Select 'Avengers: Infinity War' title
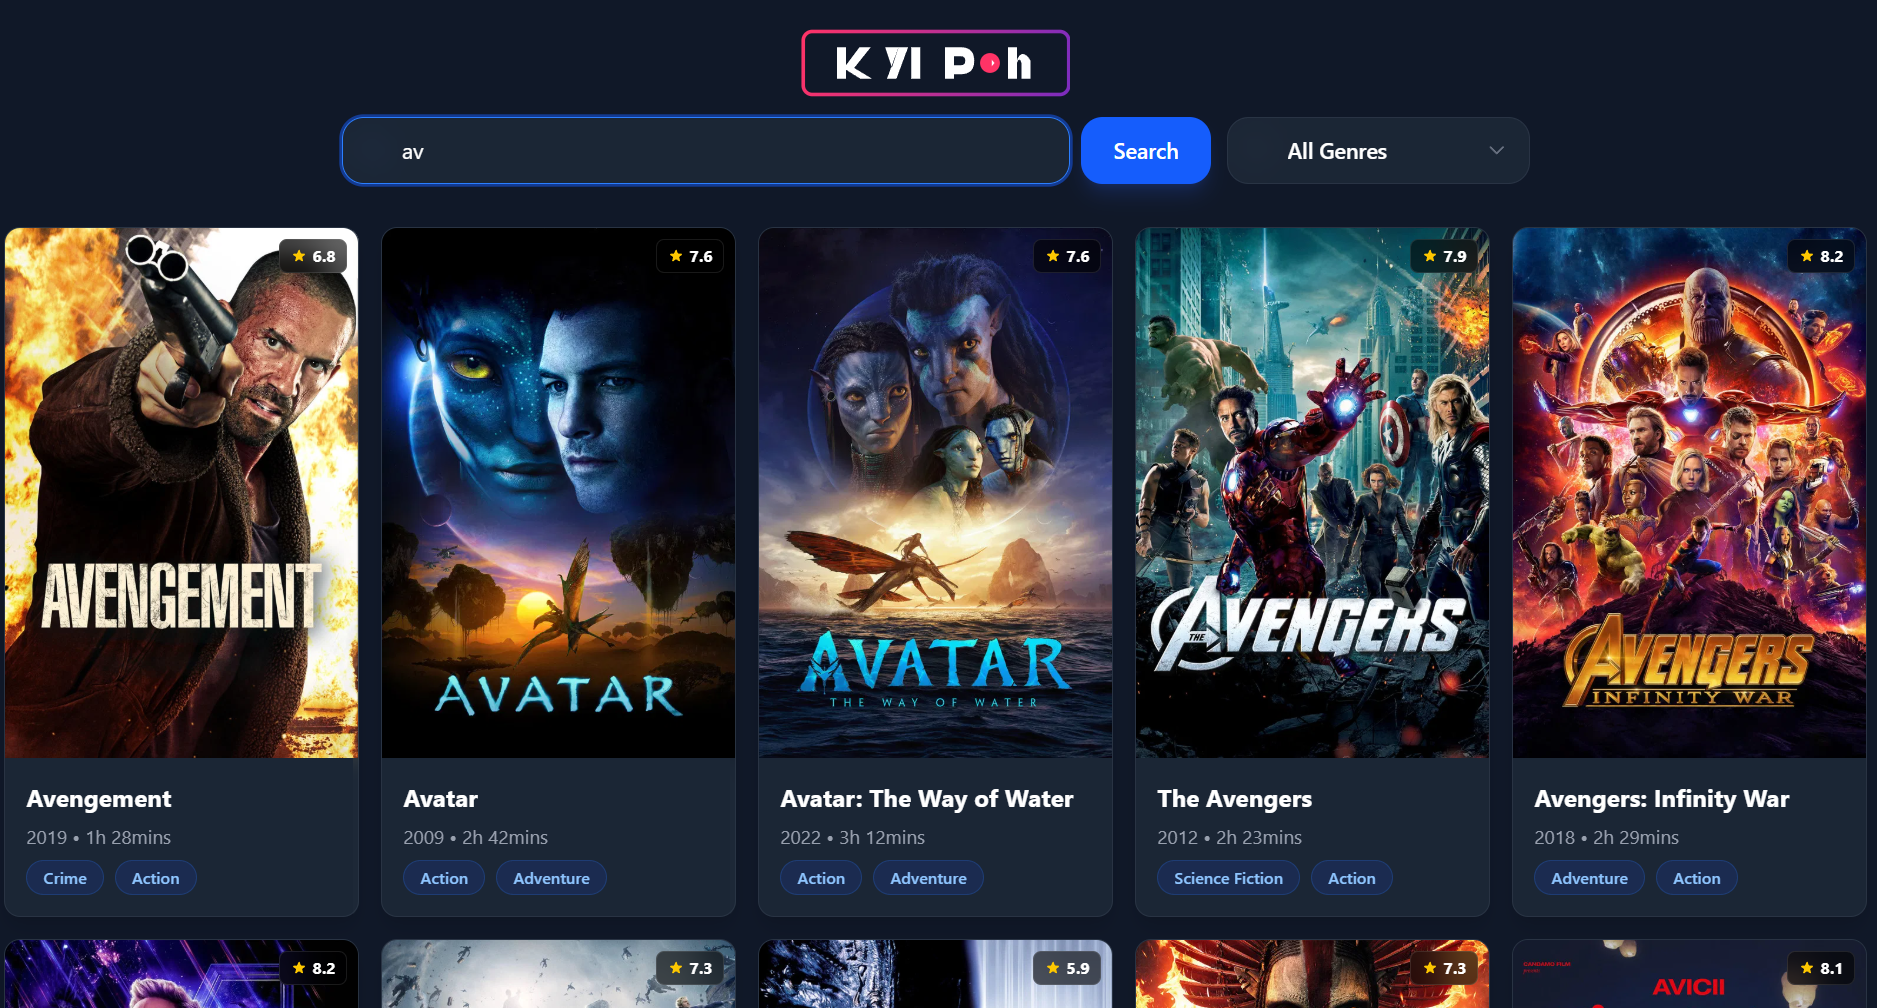The width and height of the screenshot is (1877, 1008). [1662, 799]
